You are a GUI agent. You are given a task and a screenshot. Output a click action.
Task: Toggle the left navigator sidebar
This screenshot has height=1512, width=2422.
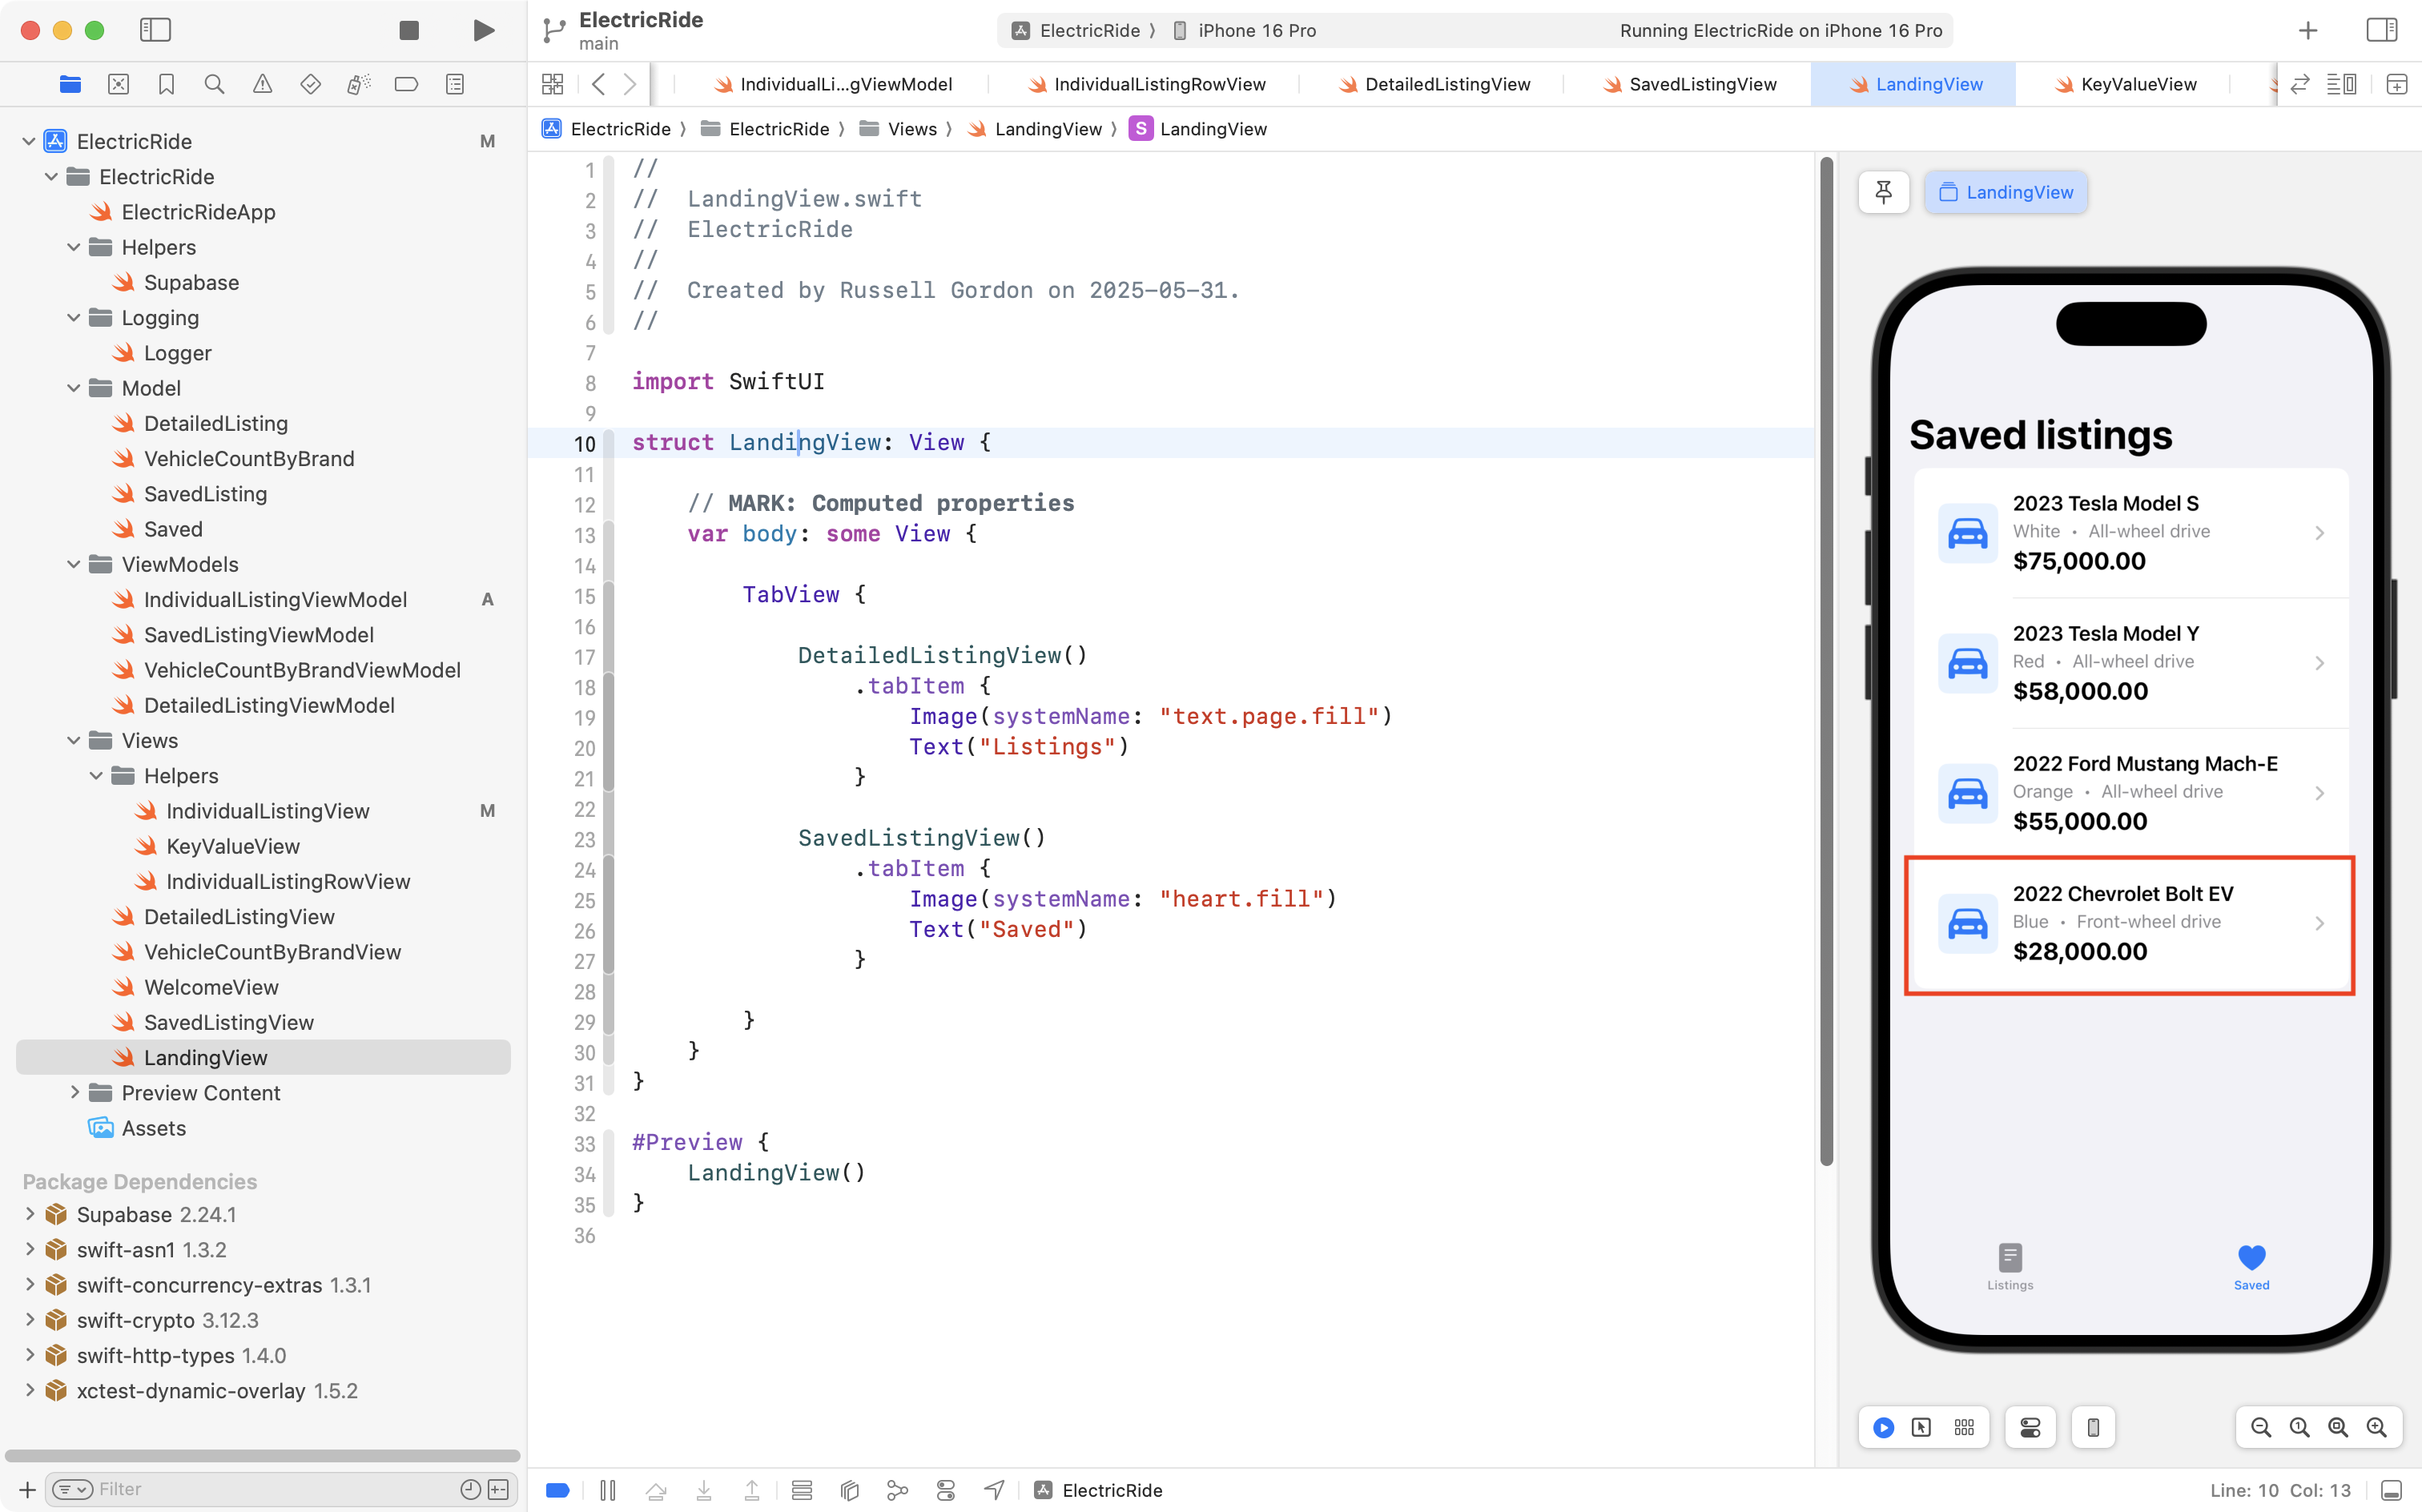click(x=155, y=30)
